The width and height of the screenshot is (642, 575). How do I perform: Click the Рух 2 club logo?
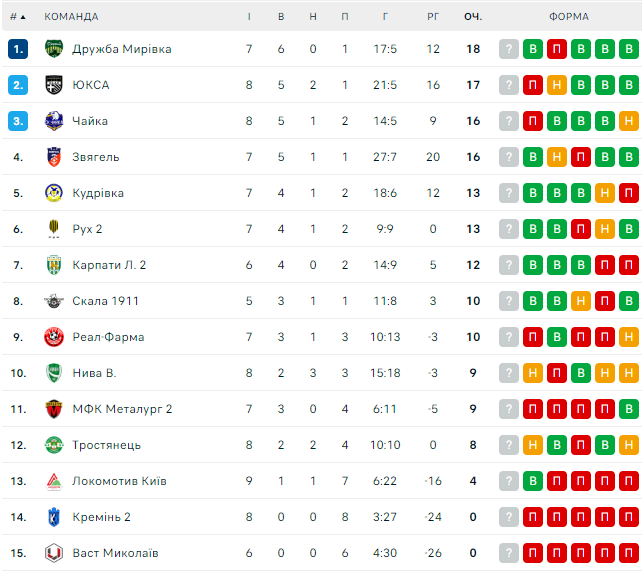(54, 229)
